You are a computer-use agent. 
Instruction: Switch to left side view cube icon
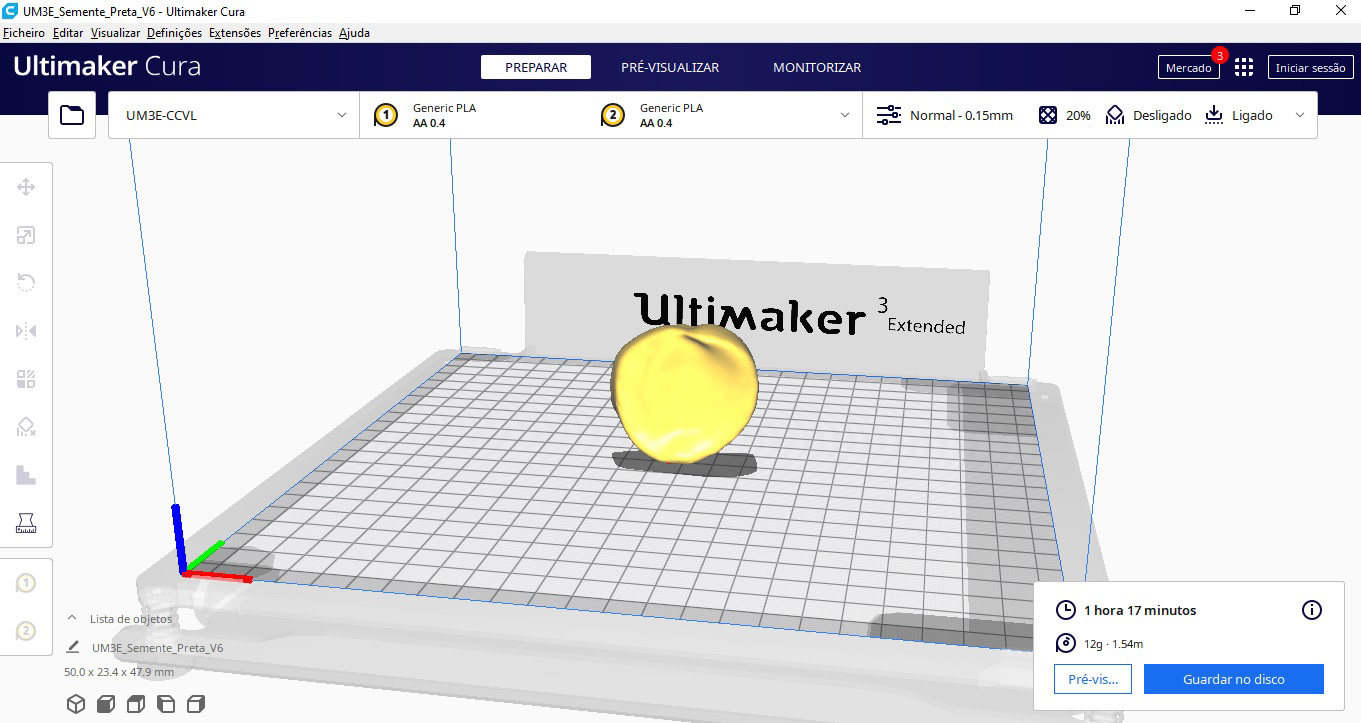pyautogui.click(x=166, y=704)
